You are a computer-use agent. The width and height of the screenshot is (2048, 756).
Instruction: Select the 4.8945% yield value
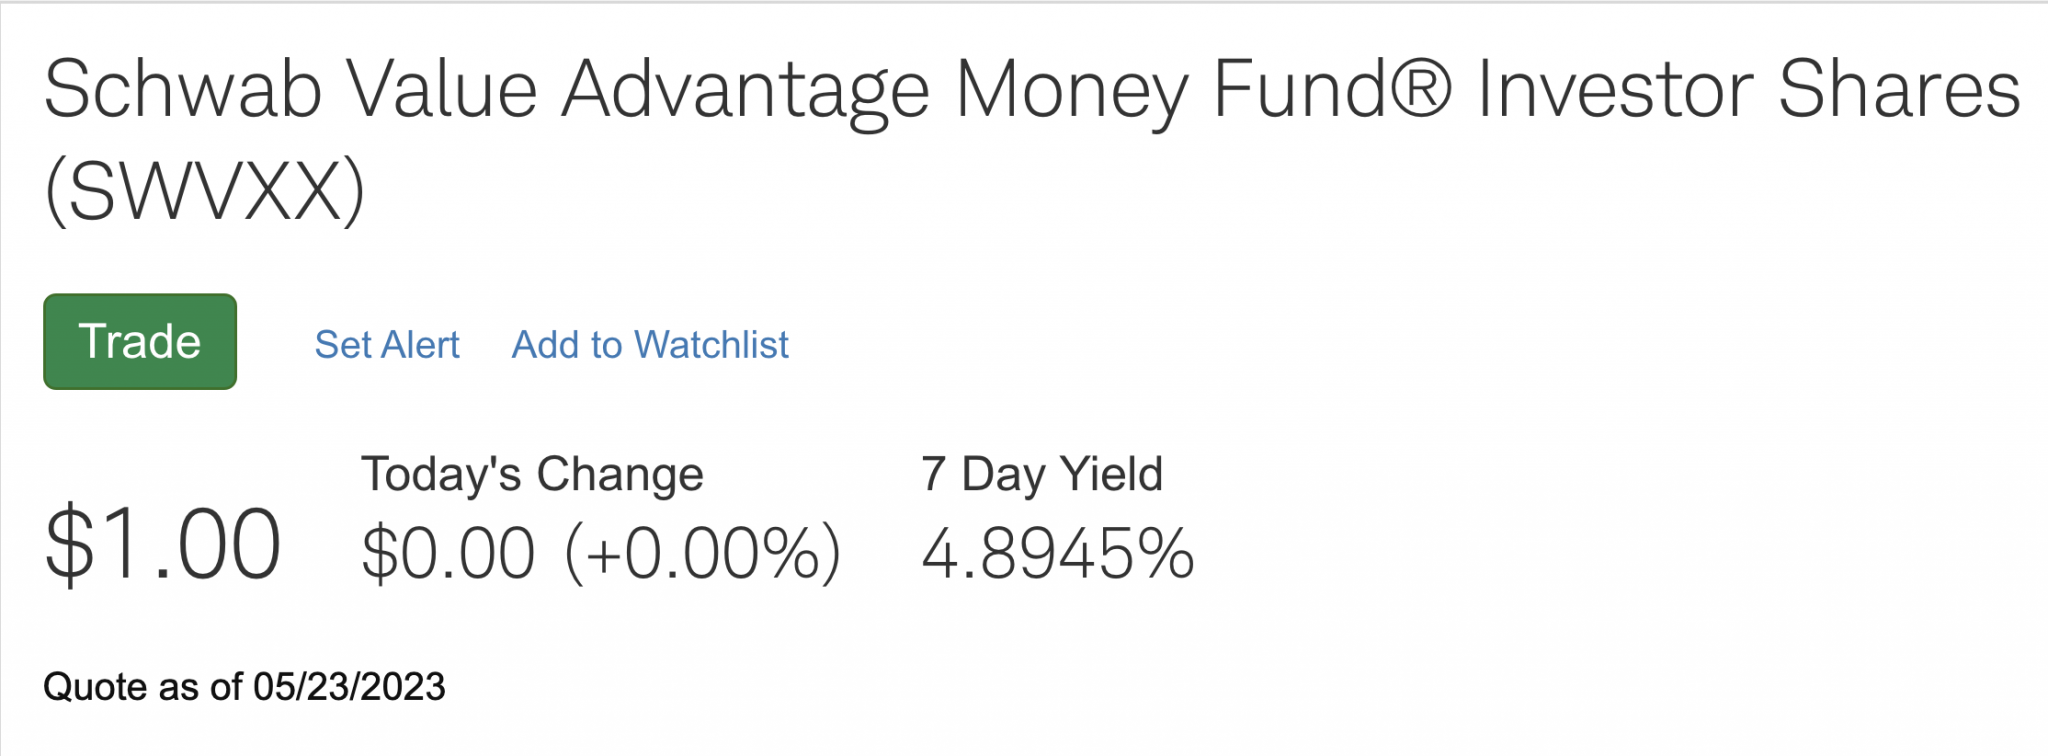point(1058,553)
